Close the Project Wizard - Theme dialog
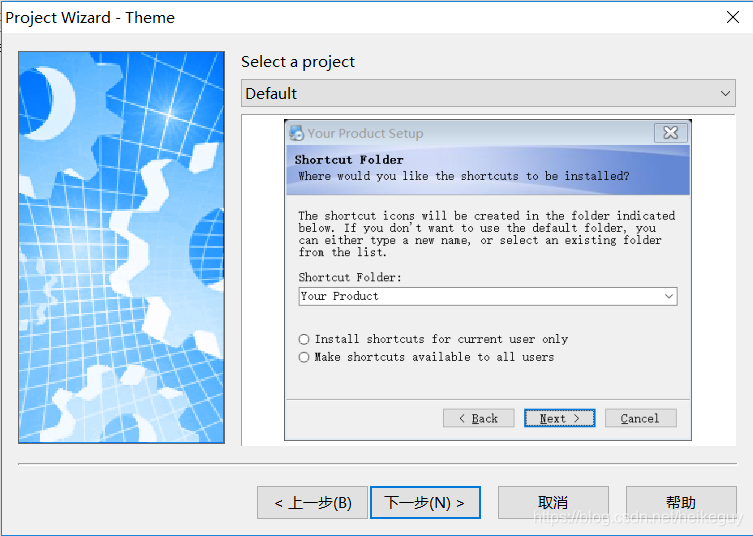Screen dimensions: 753x536 (733, 17)
